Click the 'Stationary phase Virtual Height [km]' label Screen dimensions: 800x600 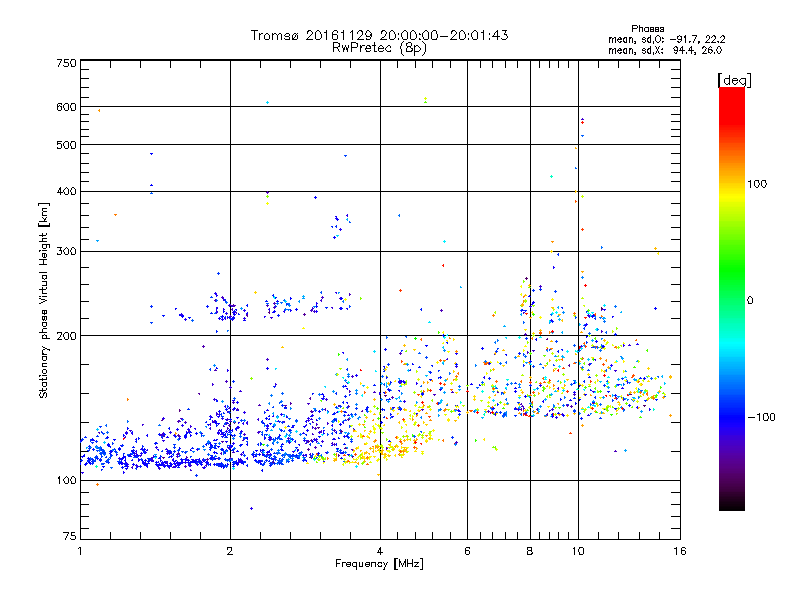click(x=44, y=301)
